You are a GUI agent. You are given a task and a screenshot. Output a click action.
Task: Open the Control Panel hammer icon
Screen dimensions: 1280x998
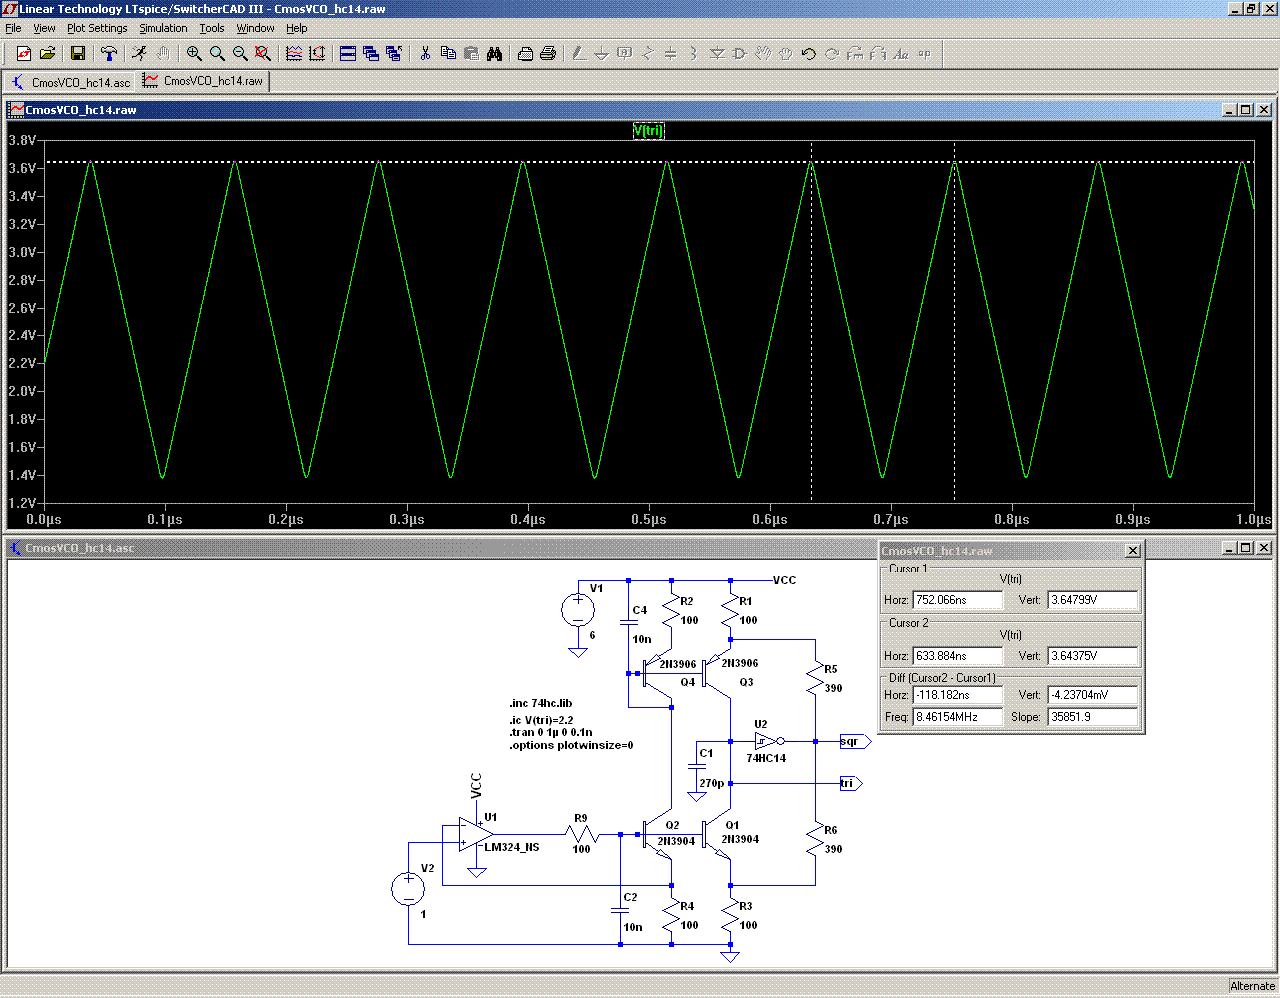(x=109, y=54)
